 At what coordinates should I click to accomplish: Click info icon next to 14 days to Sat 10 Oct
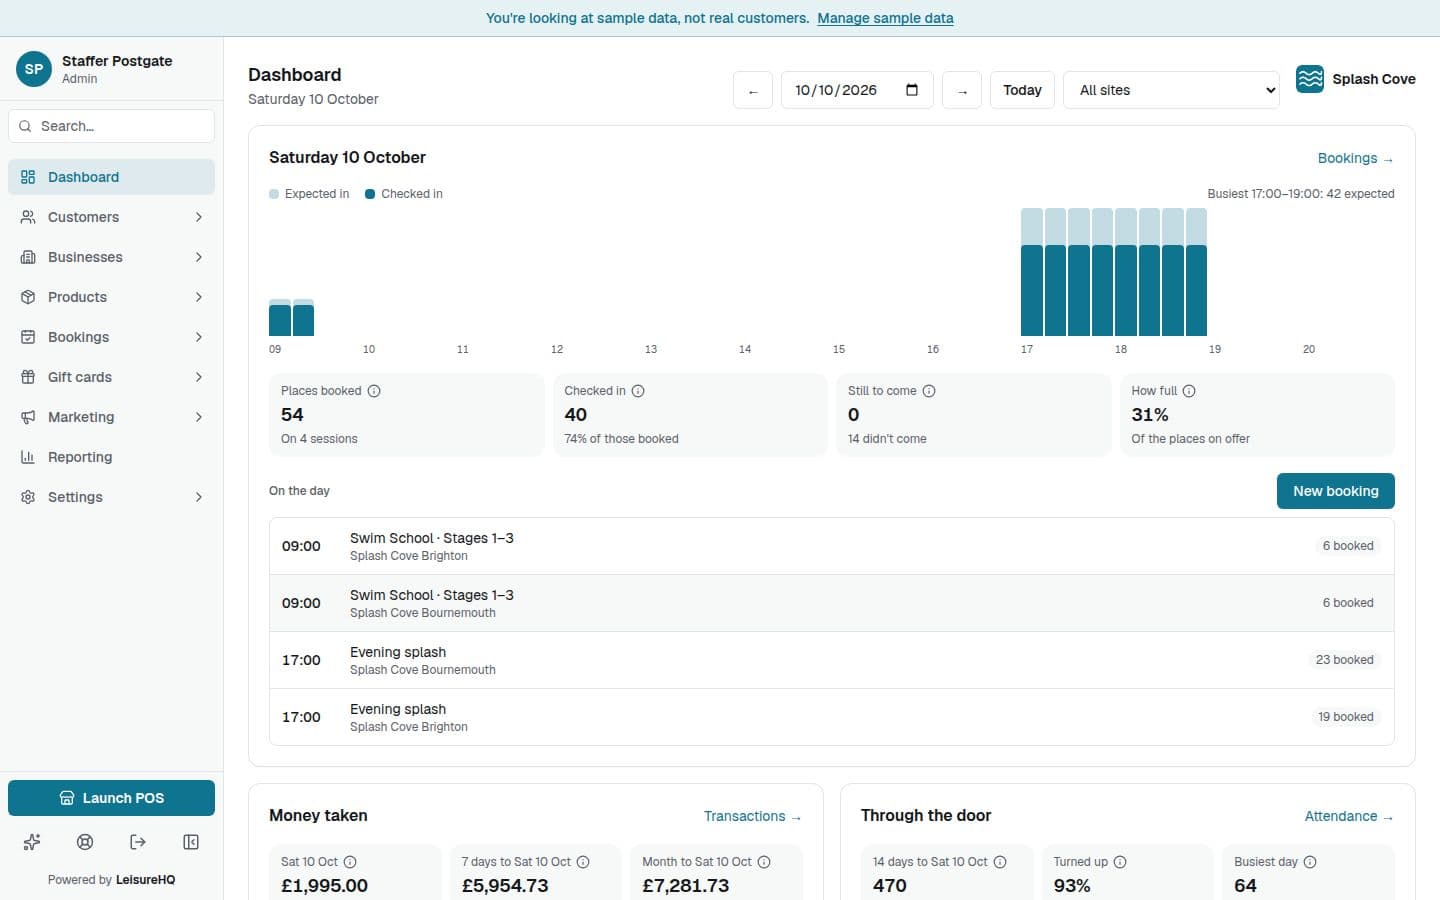click(x=1000, y=862)
